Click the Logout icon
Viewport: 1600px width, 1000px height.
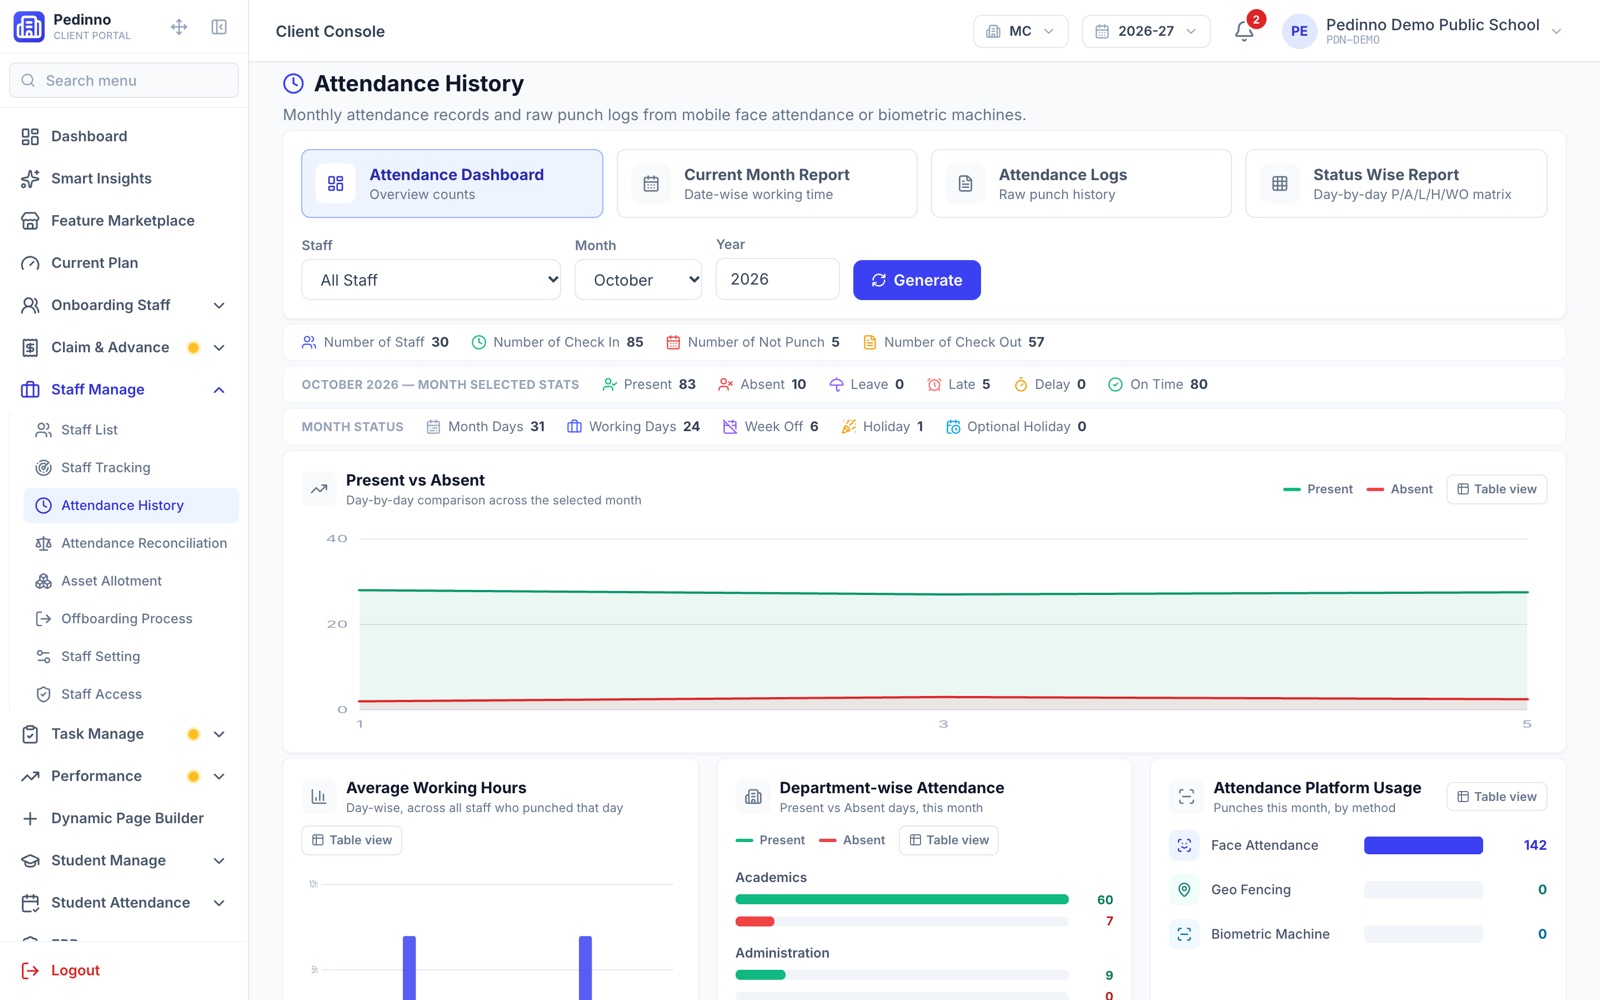point(30,970)
